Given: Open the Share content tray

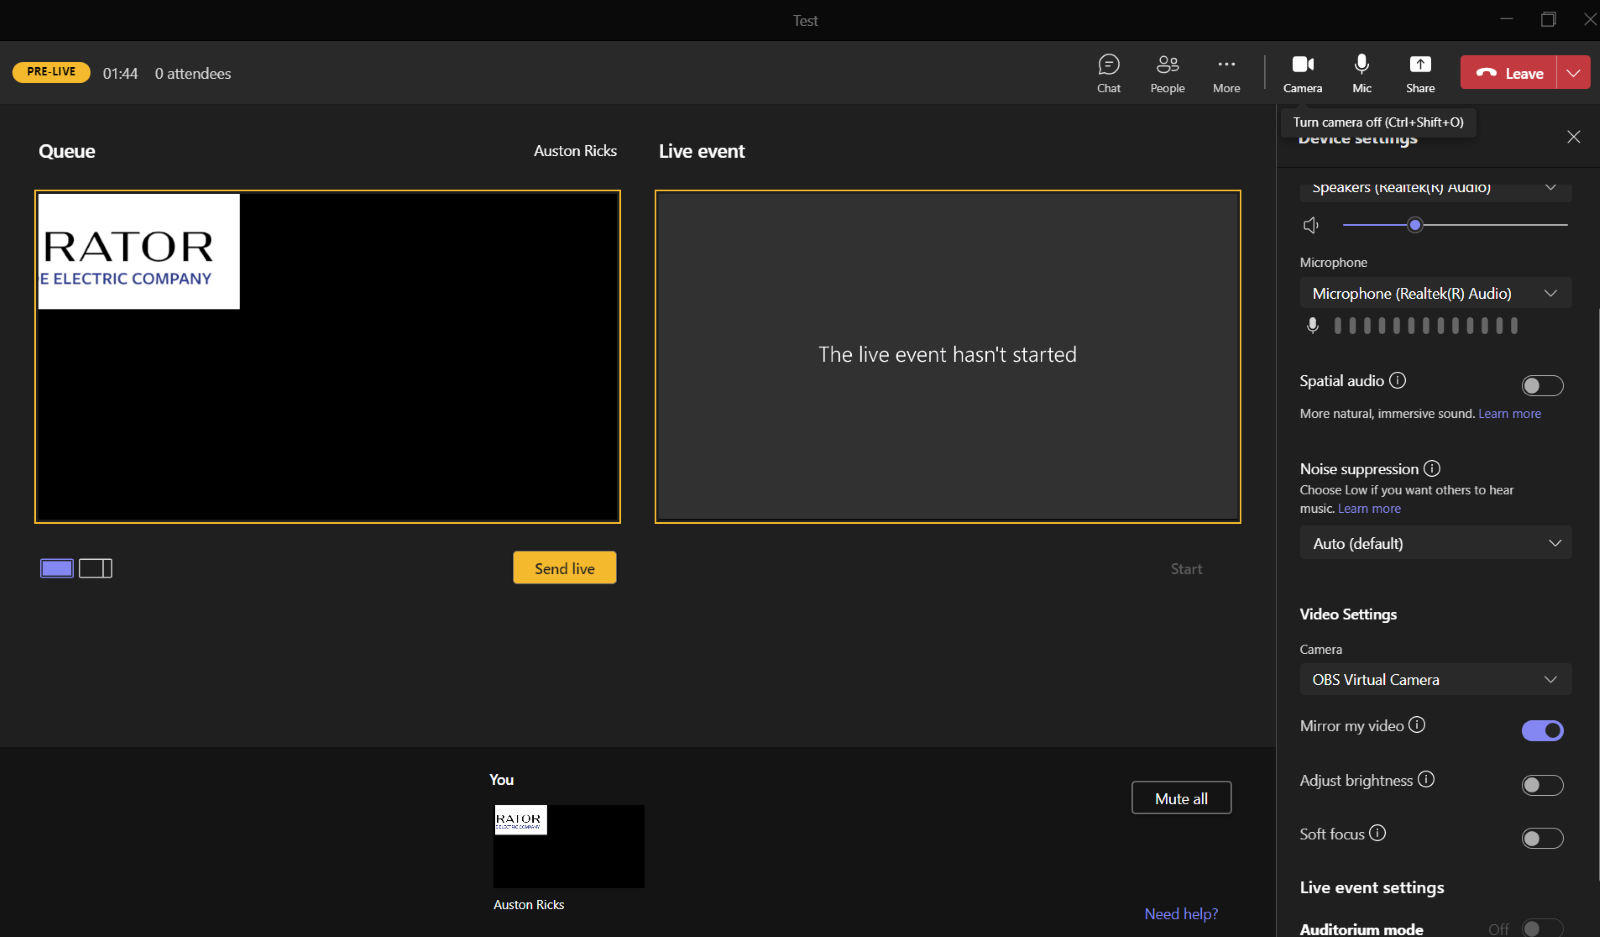Looking at the screenshot, I should [1420, 73].
